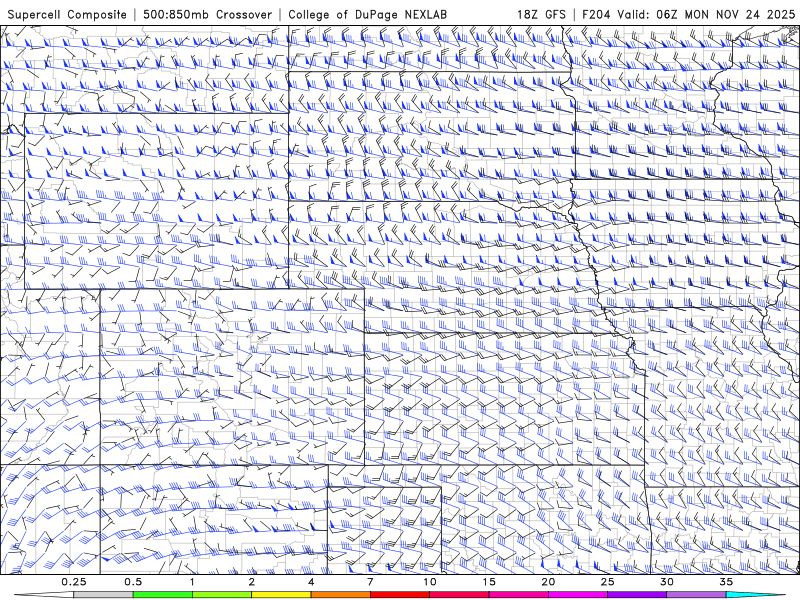Viewport: 800px width, 600px height.
Task: Click the legend value label 15
Action: point(489,582)
